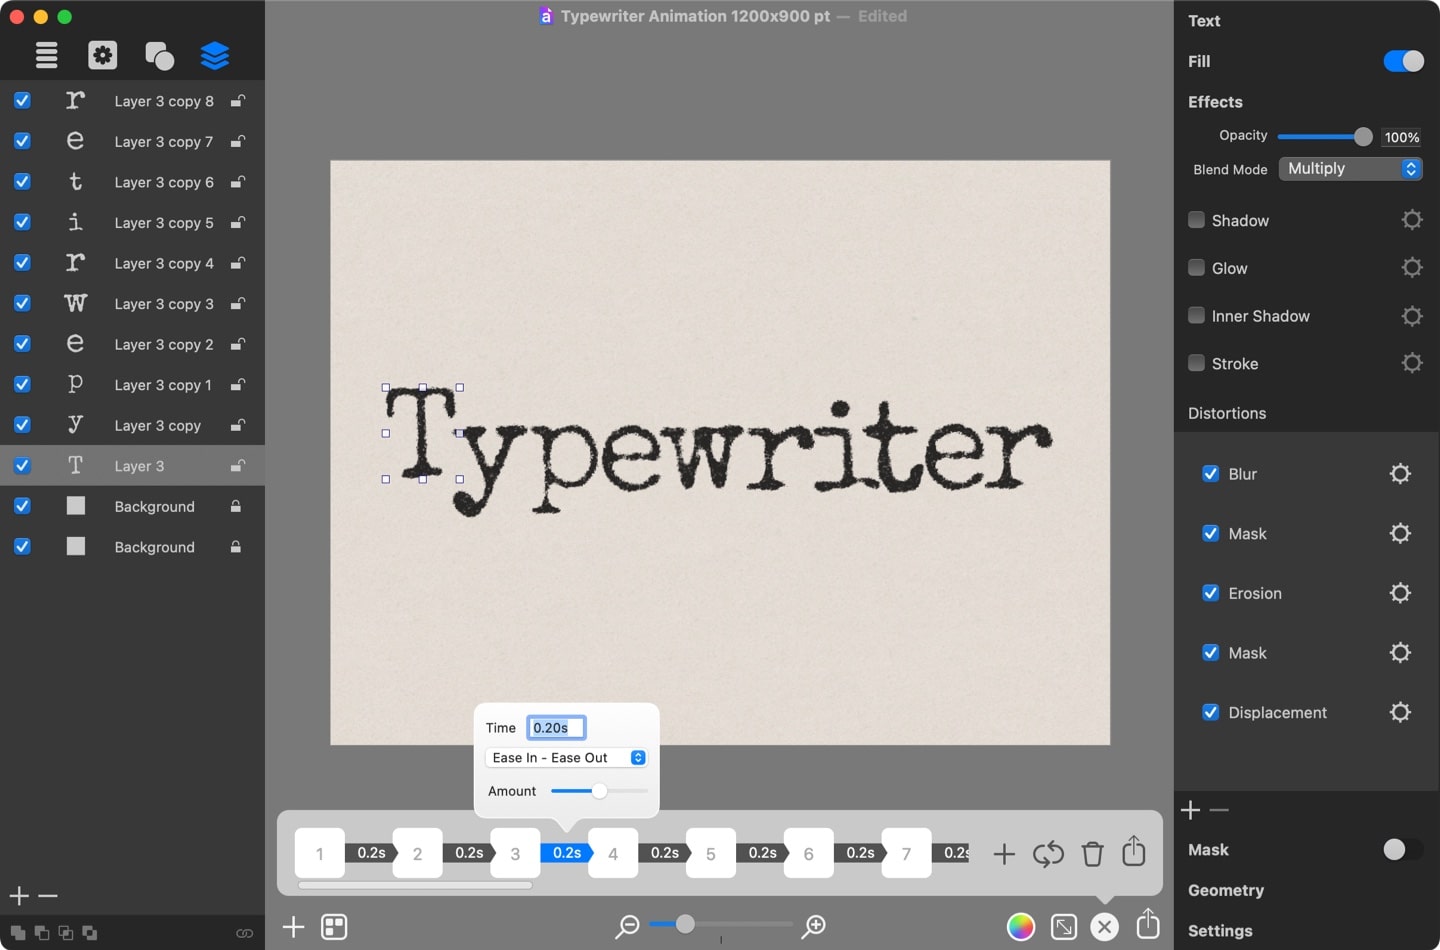Select animation frame 7
The width and height of the screenshot is (1440, 950).
click(x=906, y=853)
